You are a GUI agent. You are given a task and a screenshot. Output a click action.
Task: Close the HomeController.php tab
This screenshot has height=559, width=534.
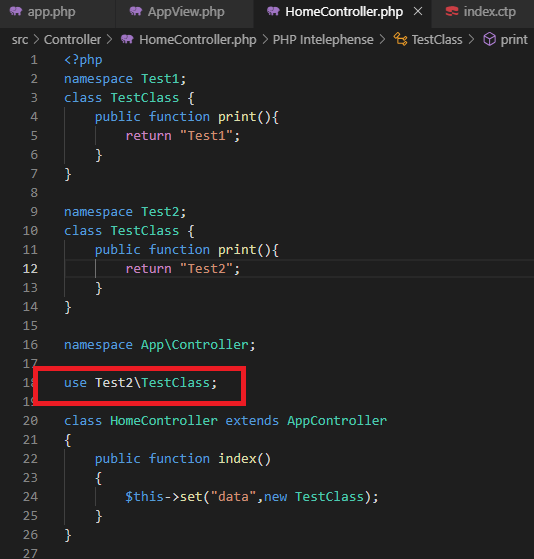tap(418, 12)
